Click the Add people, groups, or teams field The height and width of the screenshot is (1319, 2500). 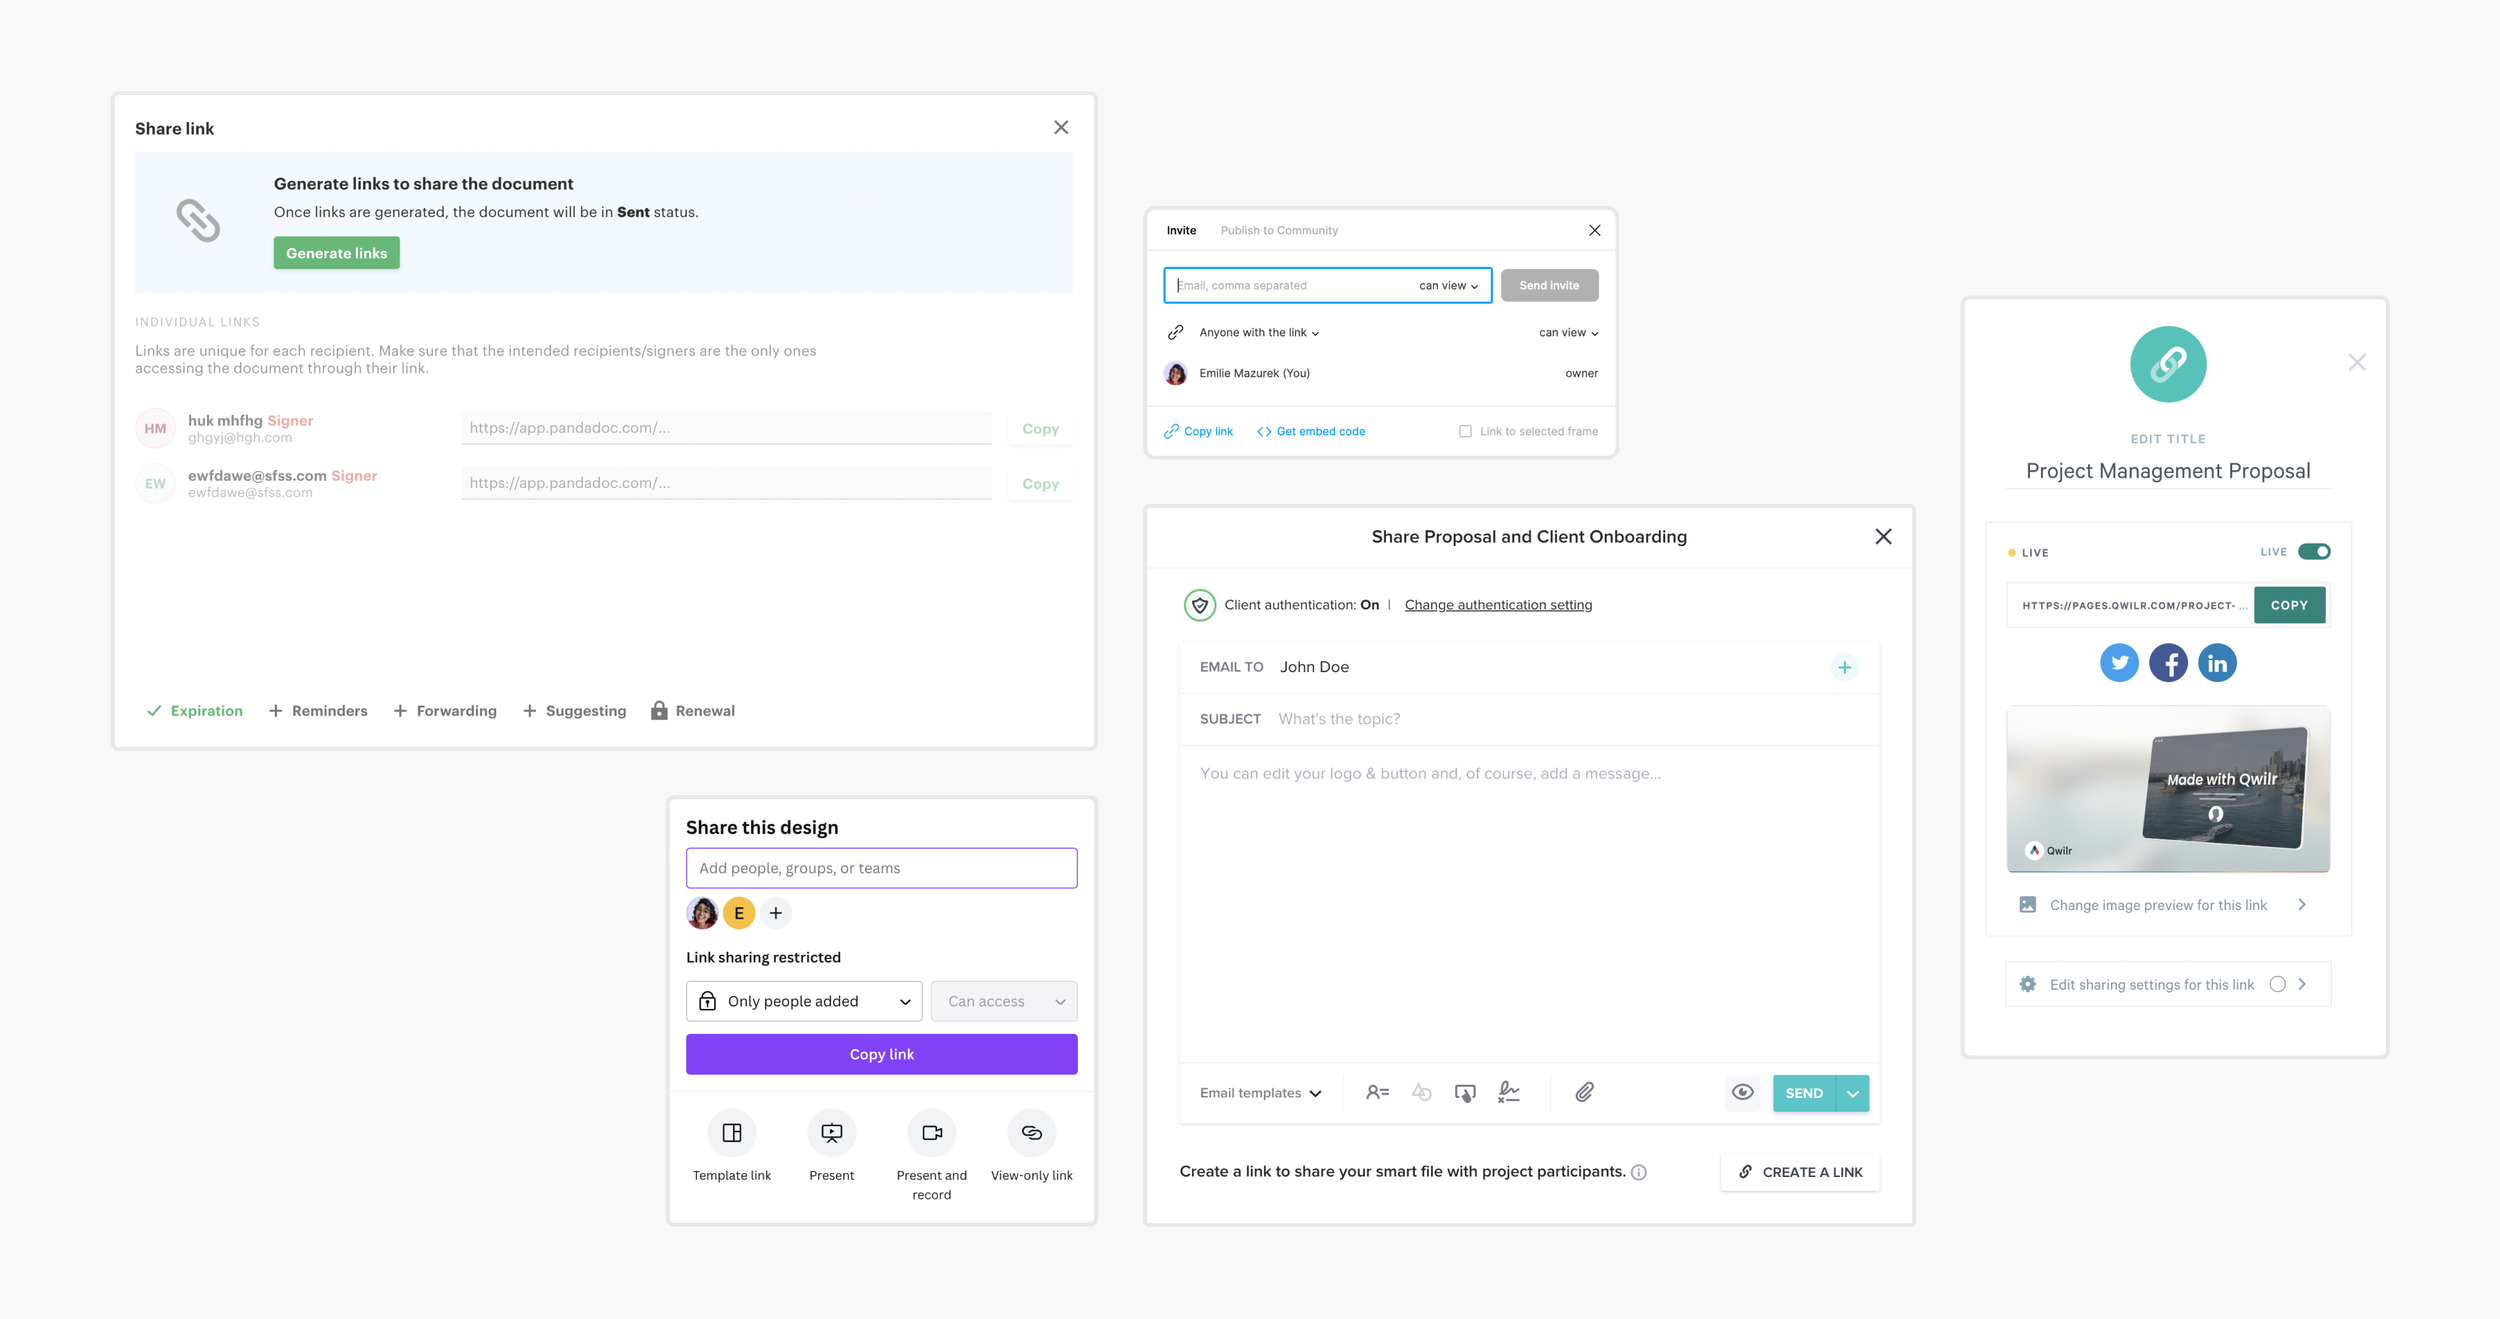881,868
